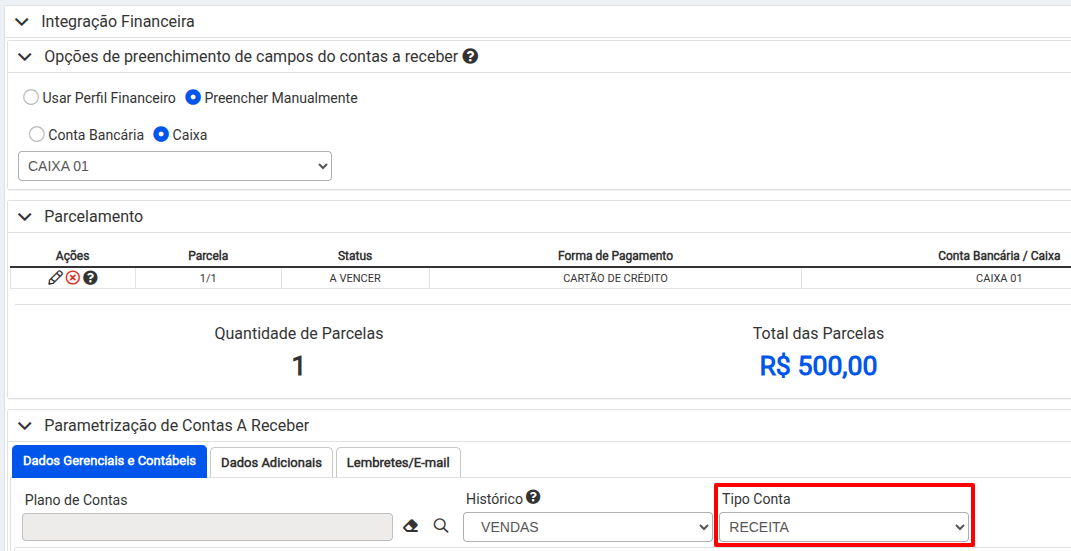Open the Tipo Conta RECEITA dropdown
1071x551 pixels.
[x=844, y=527]
